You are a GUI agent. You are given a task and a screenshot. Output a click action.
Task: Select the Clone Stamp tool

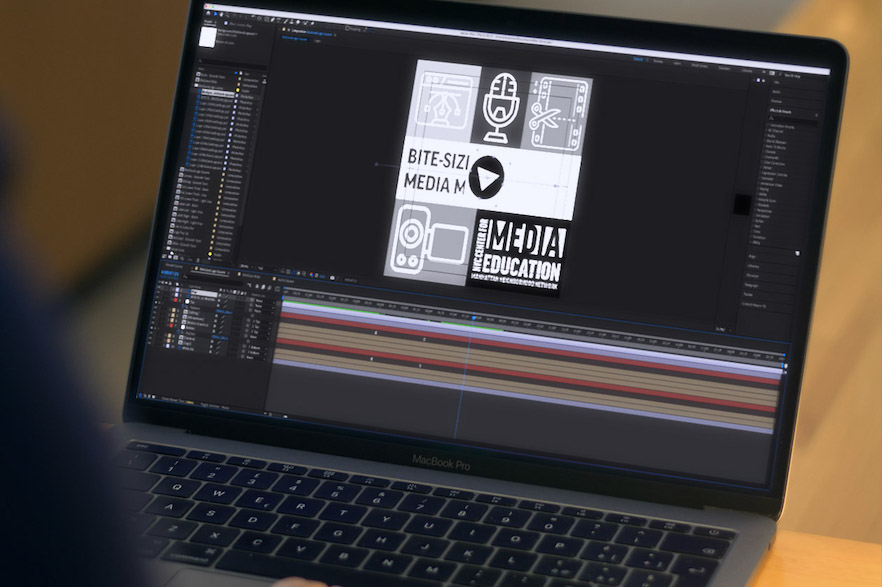tap(292, 22)
